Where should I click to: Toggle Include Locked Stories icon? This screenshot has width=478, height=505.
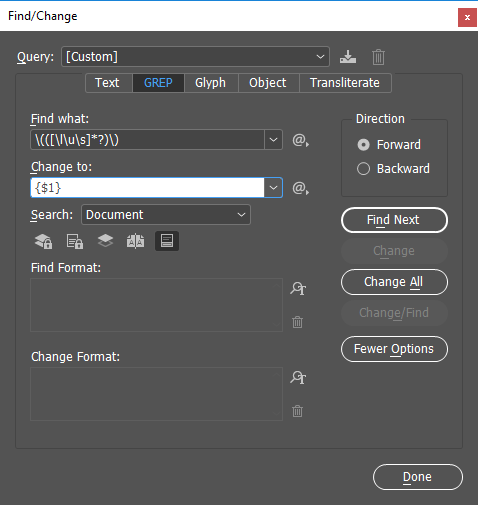(x=74, y=241)
